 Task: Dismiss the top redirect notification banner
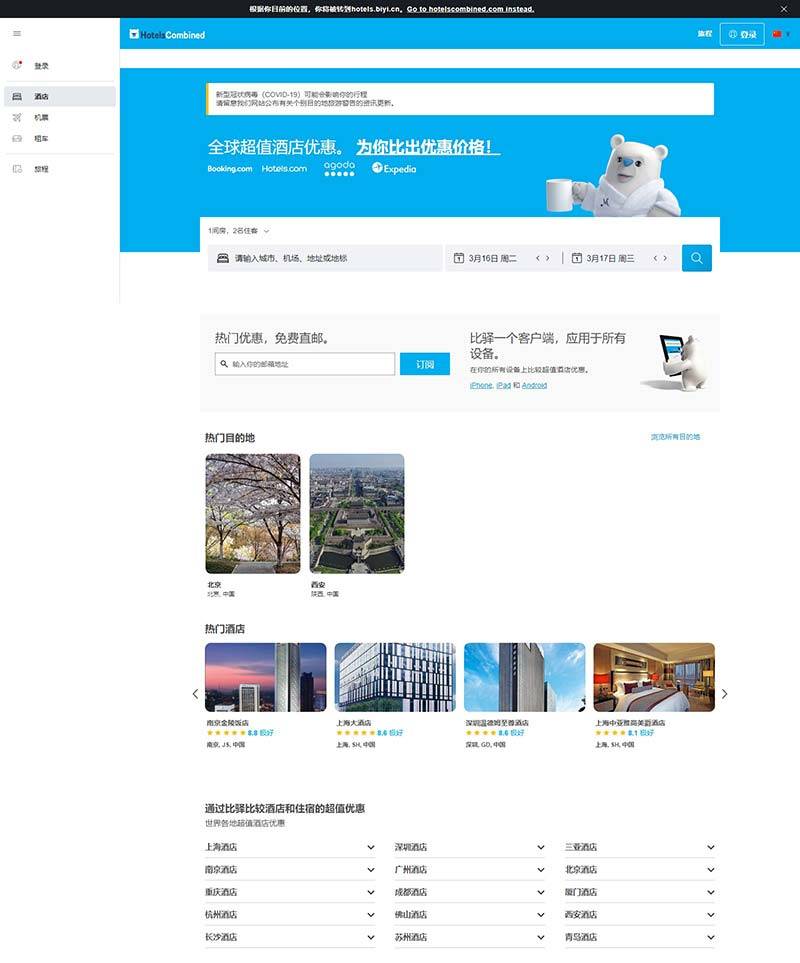click(x=783, y=9)
